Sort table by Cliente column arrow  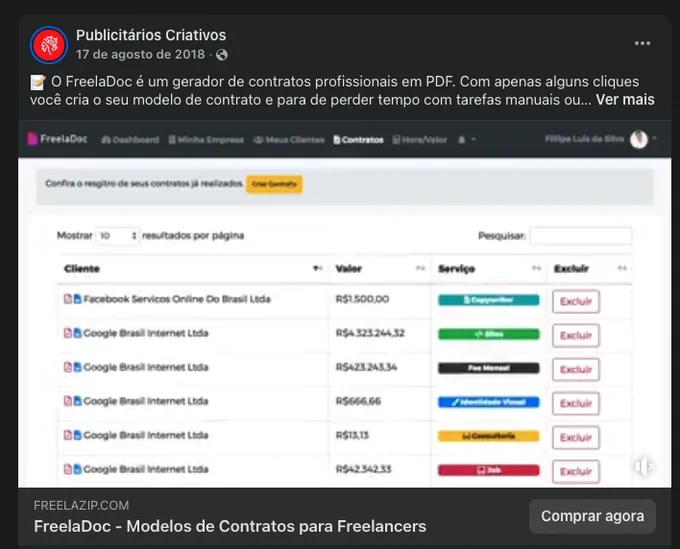tap(318, 268)
